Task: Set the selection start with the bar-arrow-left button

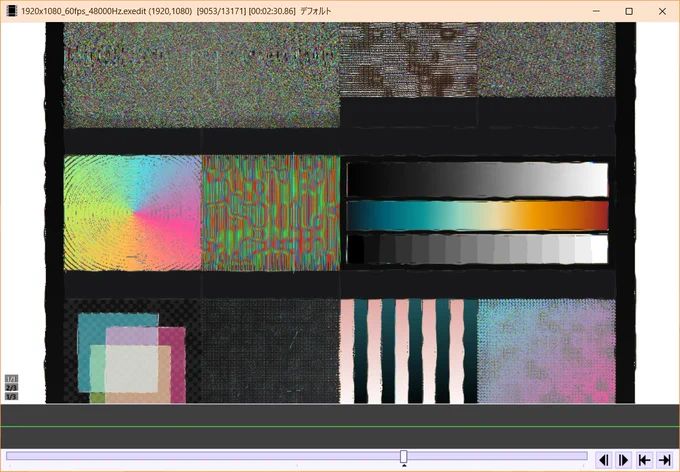Action: (644, 460)
